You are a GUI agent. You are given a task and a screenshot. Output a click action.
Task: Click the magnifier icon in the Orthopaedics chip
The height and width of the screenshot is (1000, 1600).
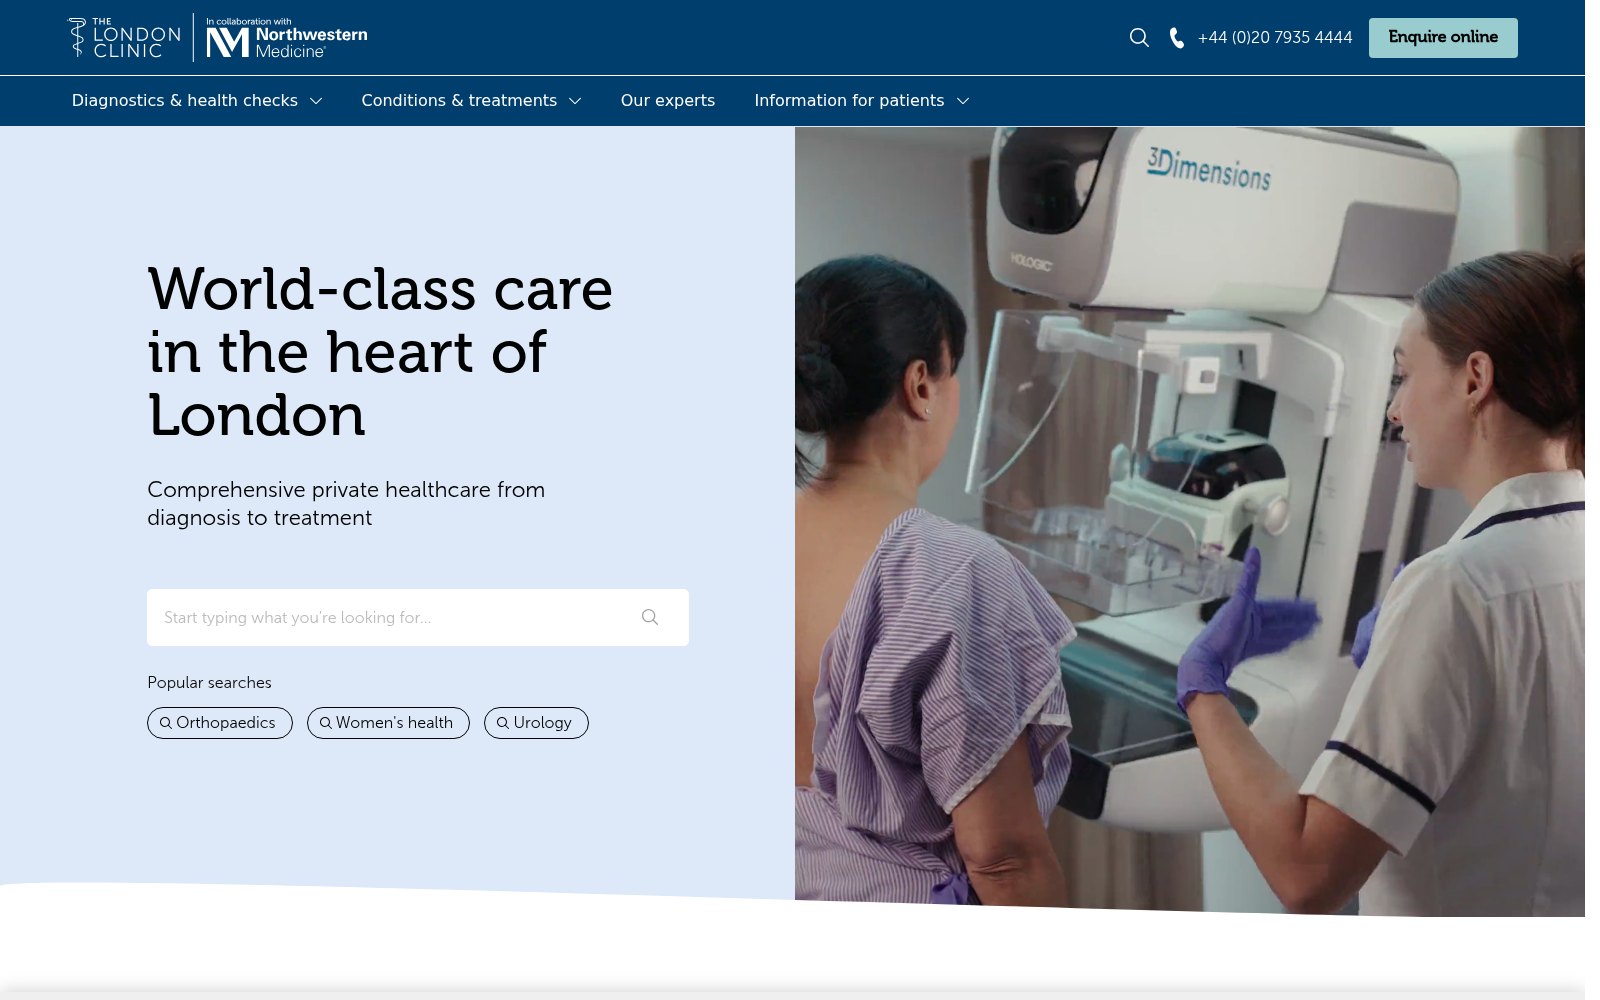(166, 723)
